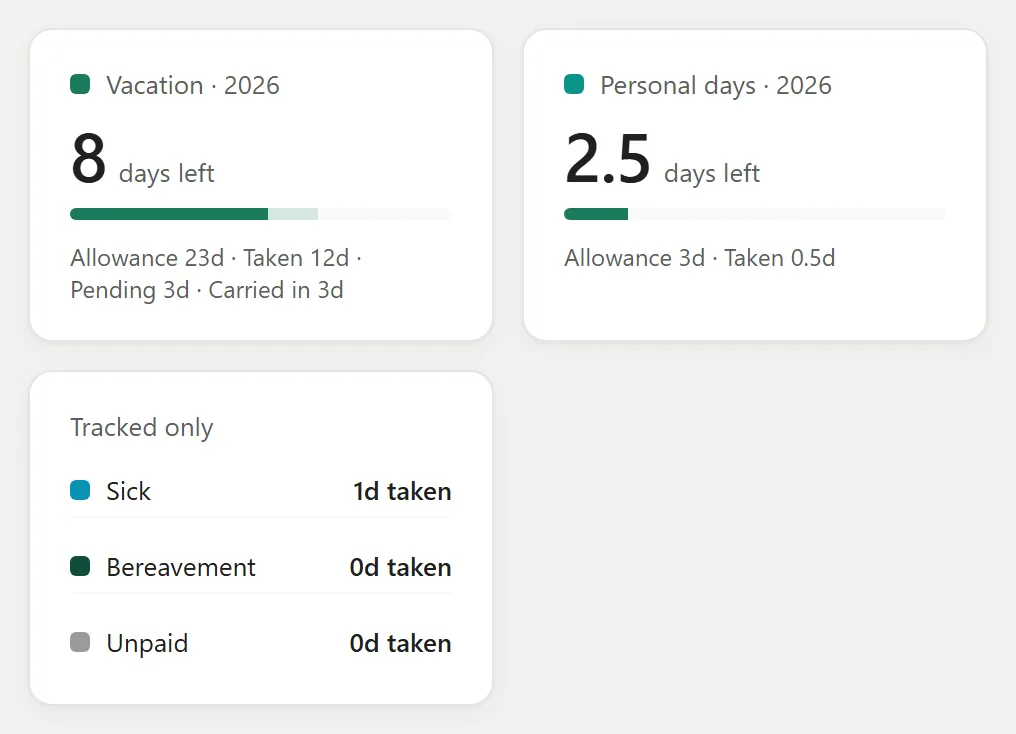The image size is (1016, 734).
Task: Click the Pending 3d Carried in 3d text
Action: [207, 290]
